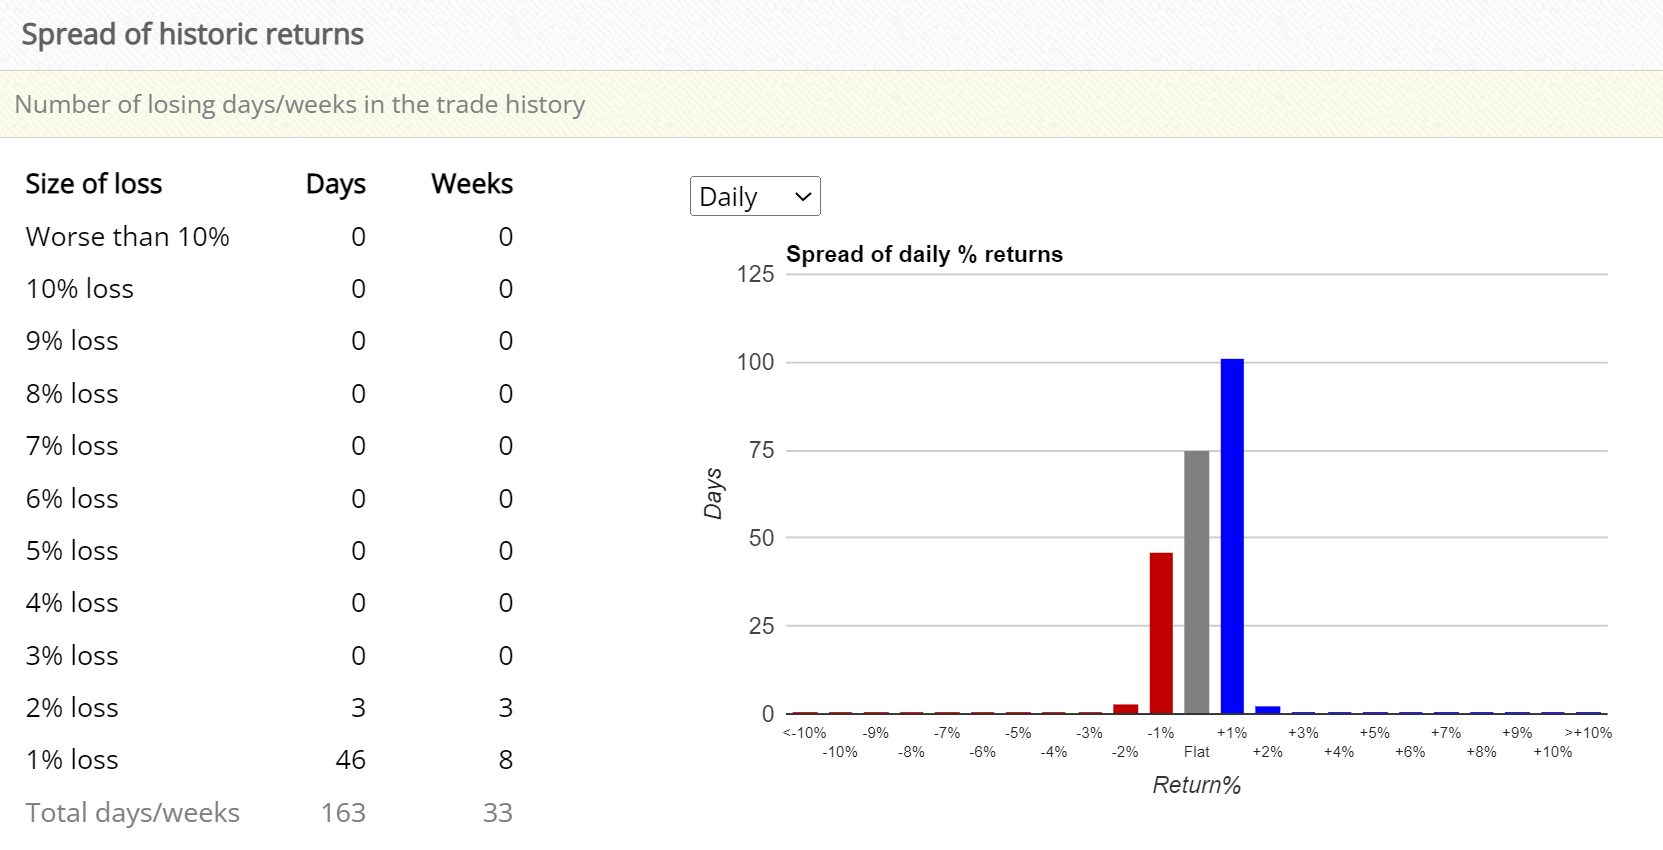The image size is (1663, 850).
Task: Select the Days column header
Action: click(336, 184)
